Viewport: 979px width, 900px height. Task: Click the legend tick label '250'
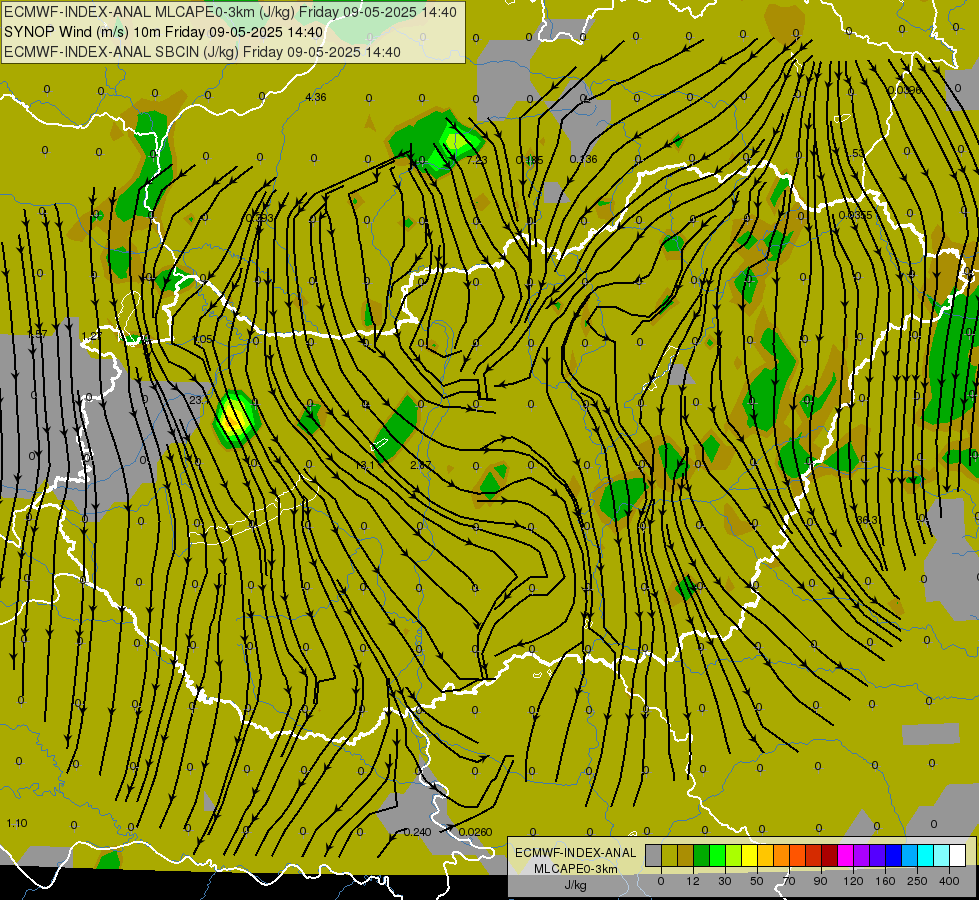pos(917,881)
